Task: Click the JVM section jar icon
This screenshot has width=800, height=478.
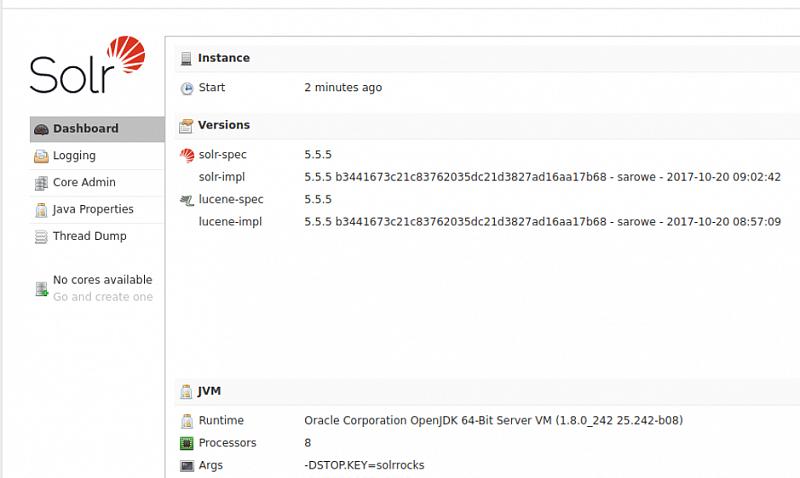Action: pos(186,392)
